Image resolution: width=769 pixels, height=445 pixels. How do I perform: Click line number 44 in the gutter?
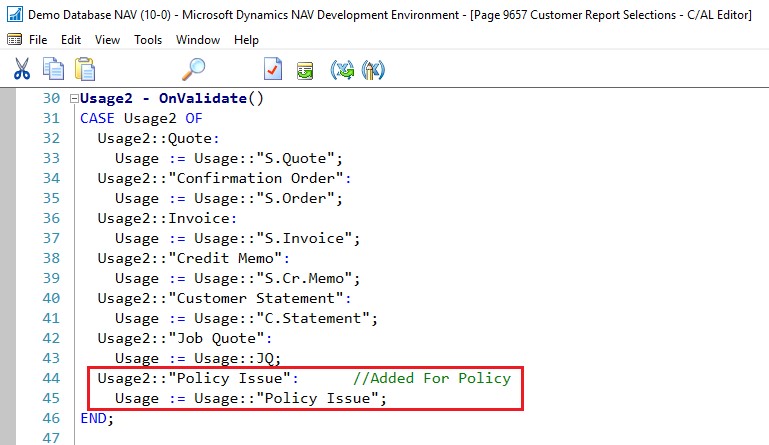[50, 378]
